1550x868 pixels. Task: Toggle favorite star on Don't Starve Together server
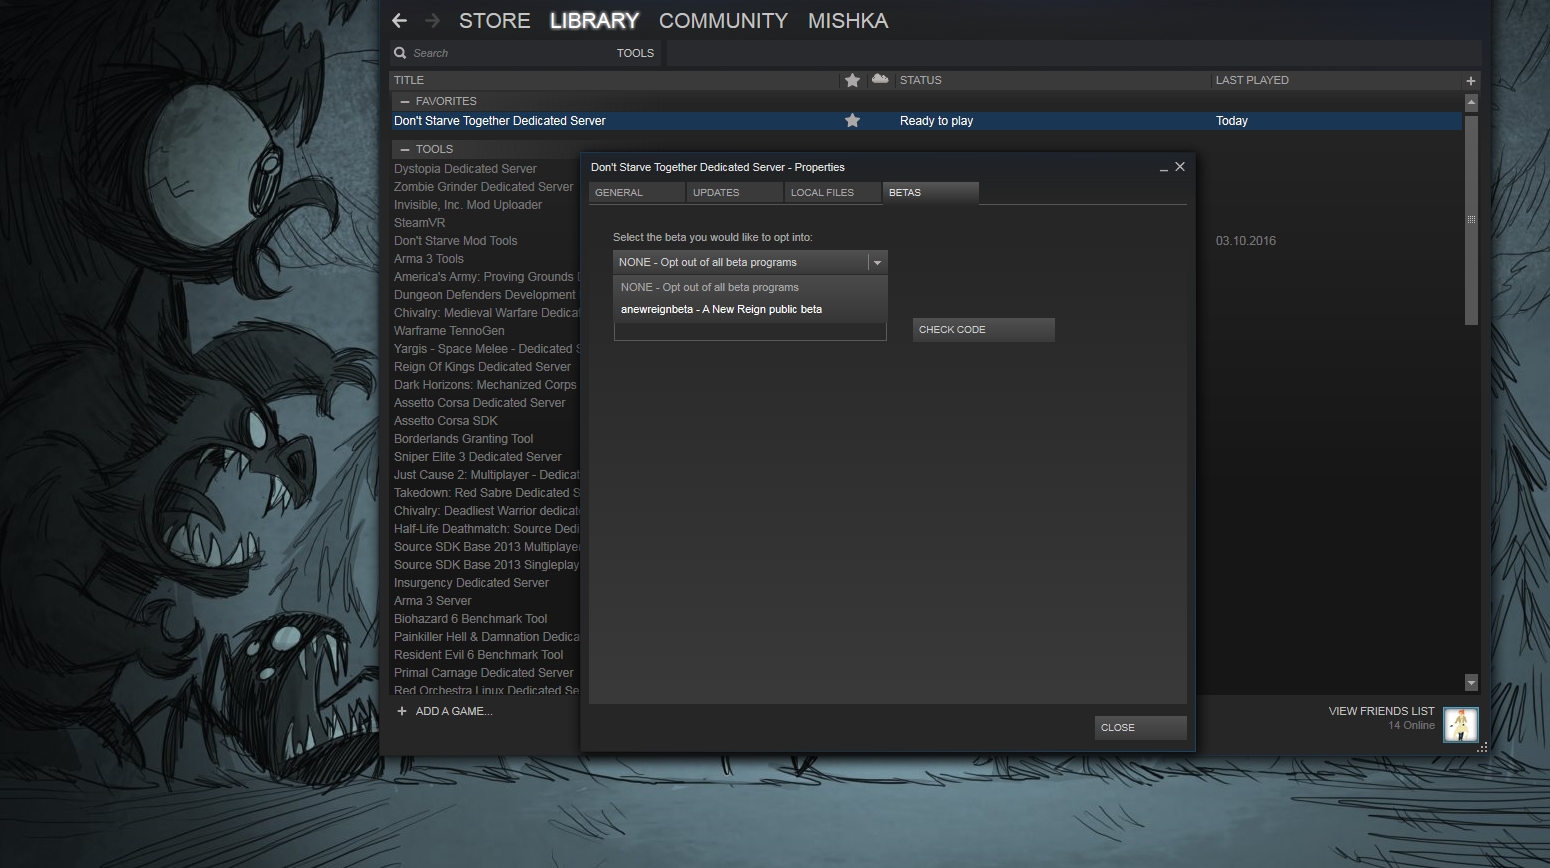(x=852, y=121)
